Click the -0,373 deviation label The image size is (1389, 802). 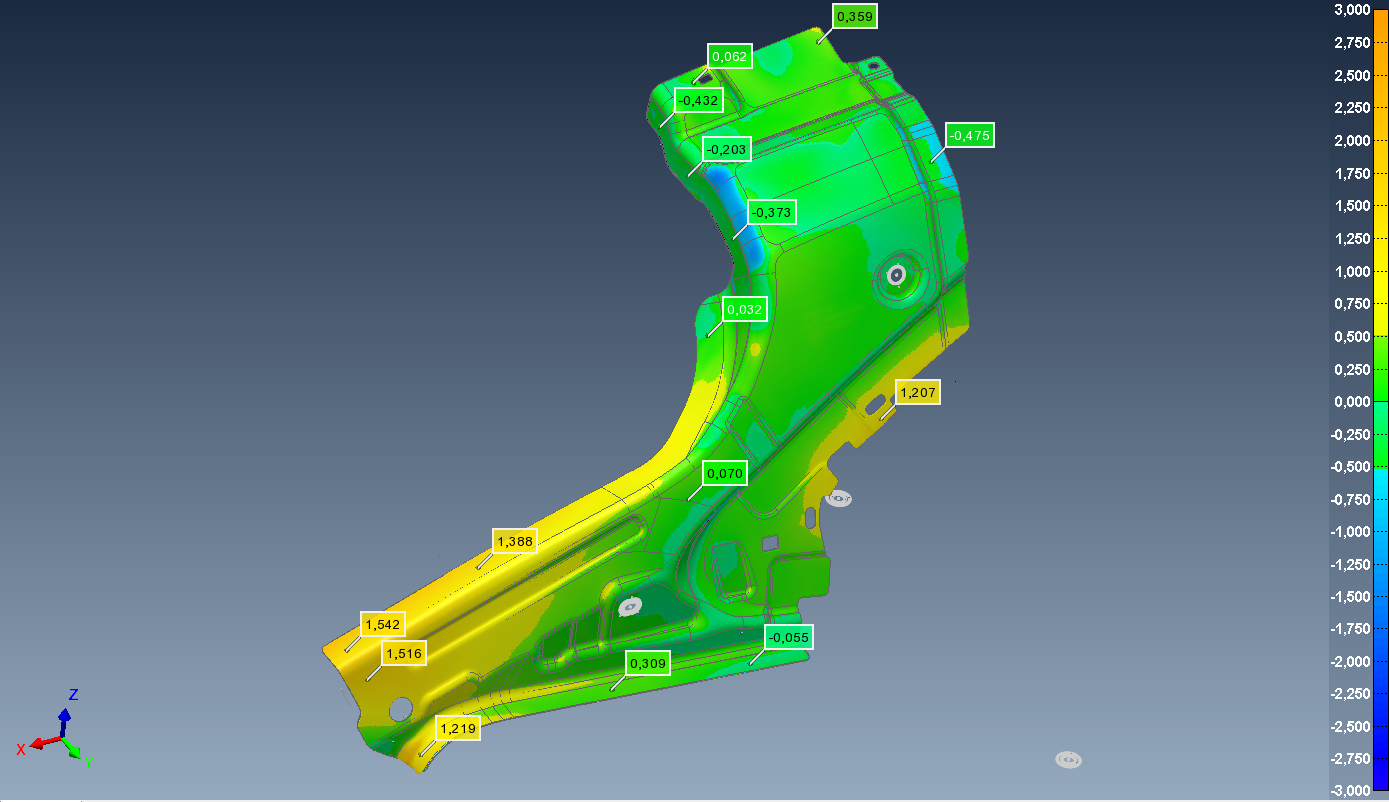[x=771, y=213]
